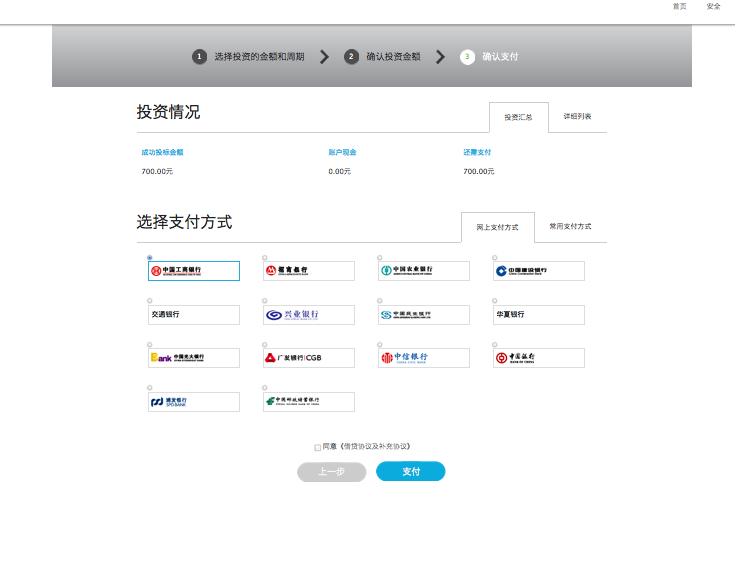Choose the 兴业银行 bank logo

[x=308, y=315]
